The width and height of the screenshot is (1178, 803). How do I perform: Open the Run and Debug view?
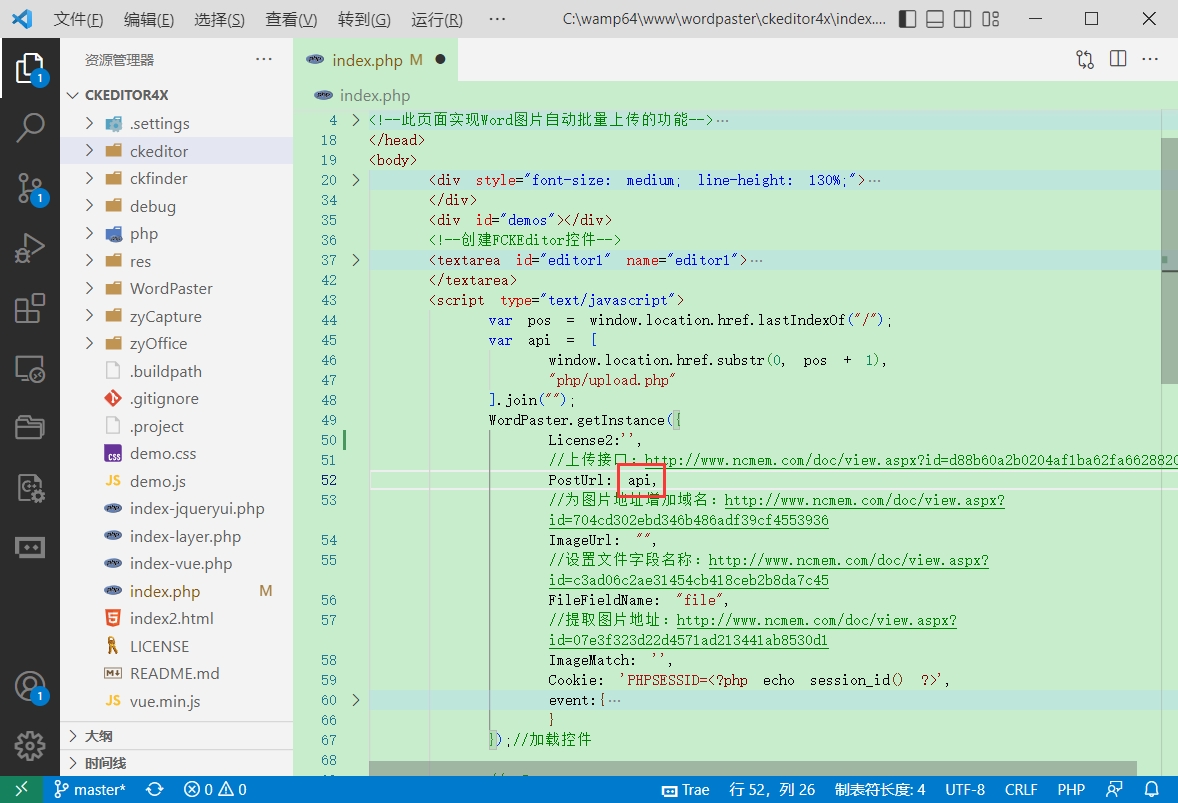pos(30,248)
